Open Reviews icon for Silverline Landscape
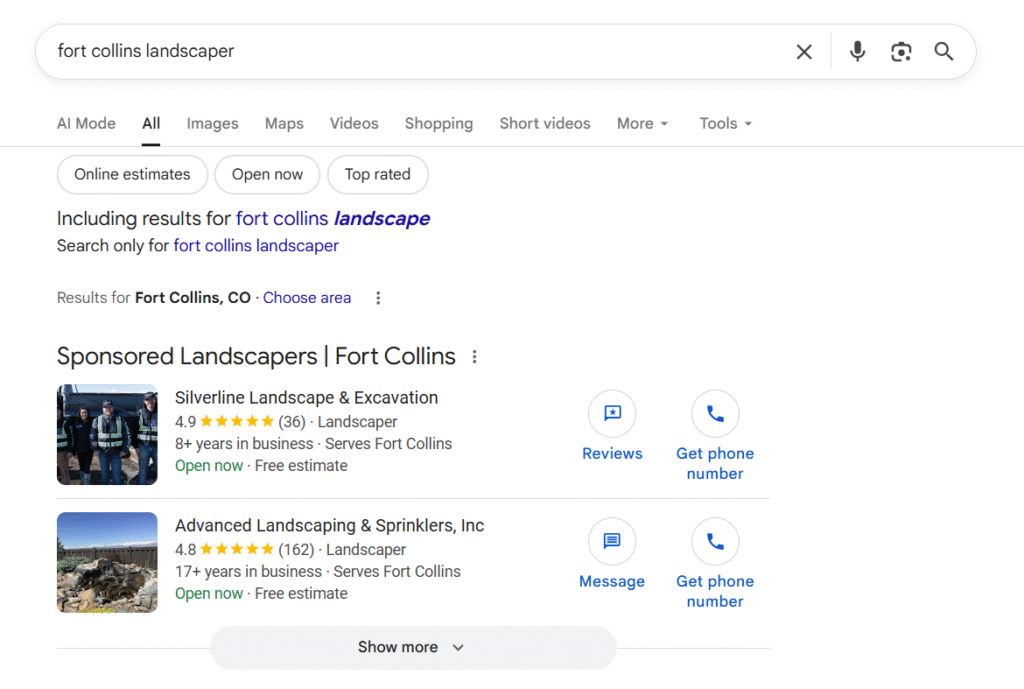1024x689 pixels. pos(612,414)
